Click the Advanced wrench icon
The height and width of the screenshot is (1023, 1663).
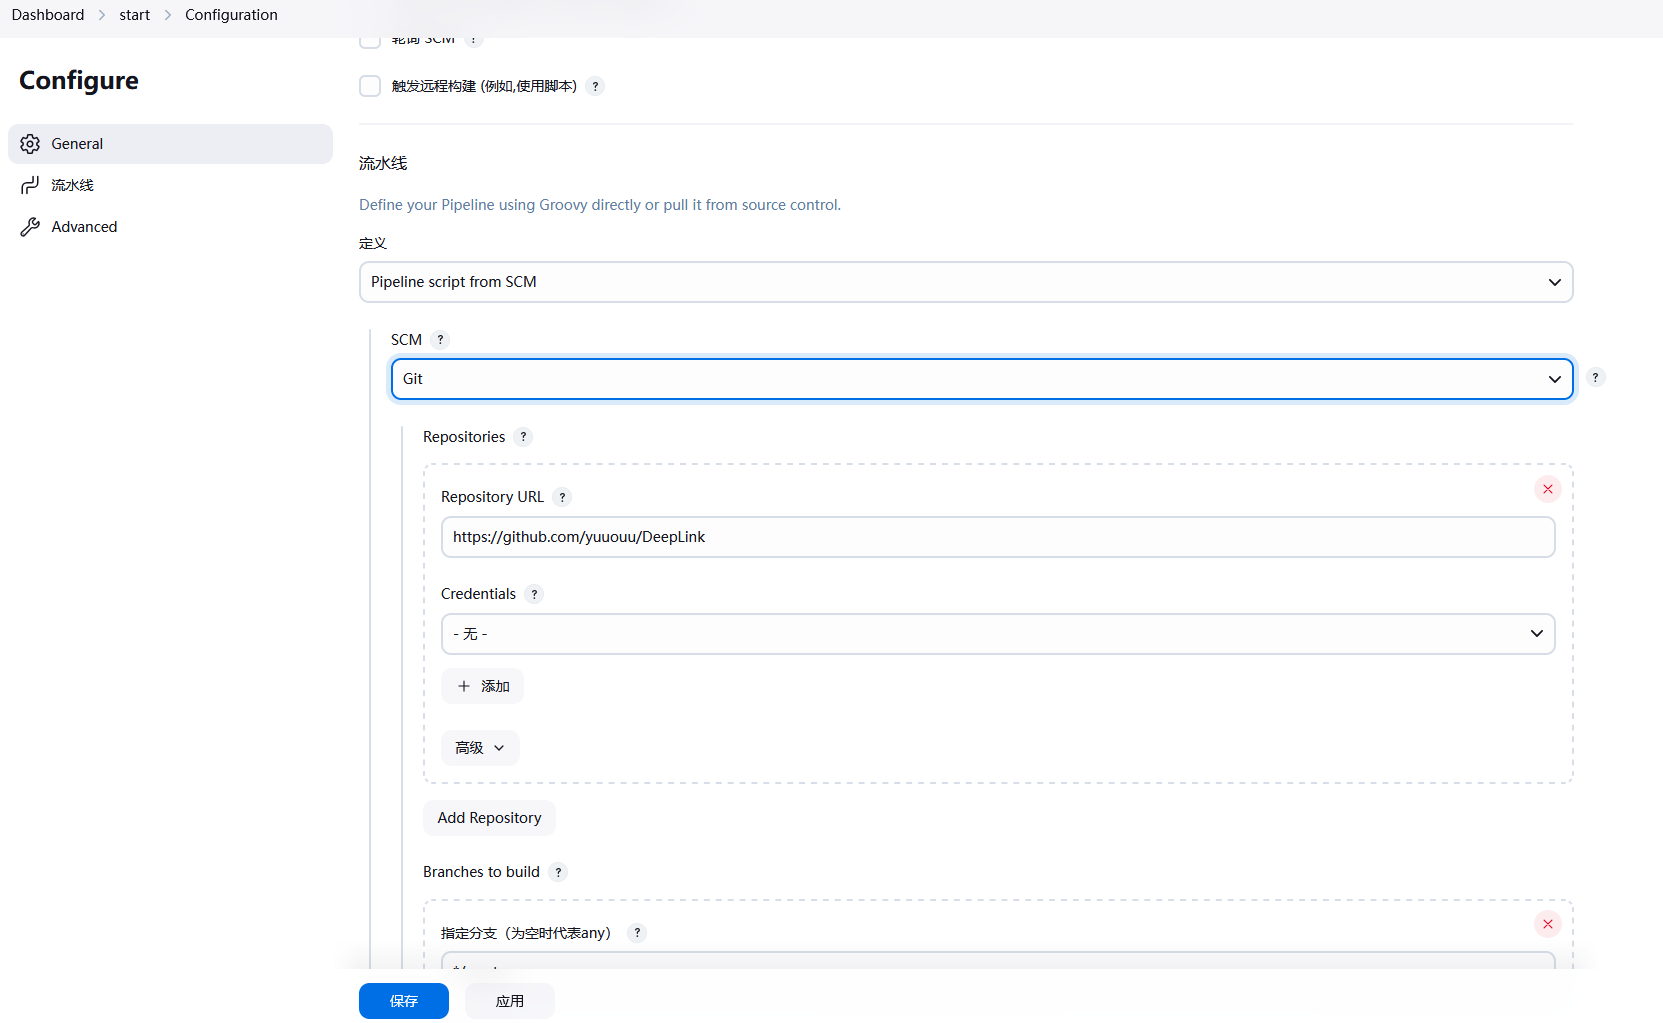tap(30, 227)
